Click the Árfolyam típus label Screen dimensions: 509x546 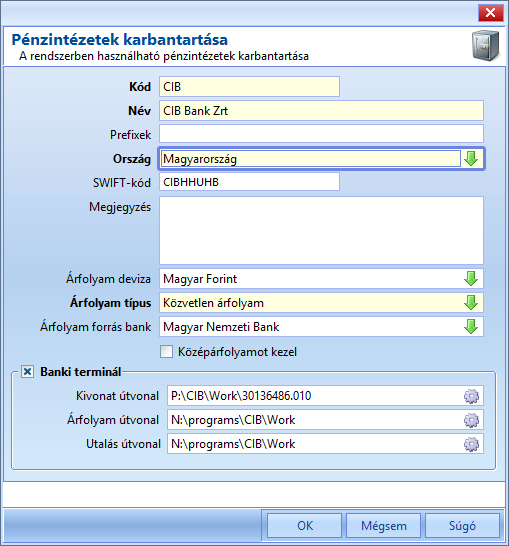(x=110, y=303)
